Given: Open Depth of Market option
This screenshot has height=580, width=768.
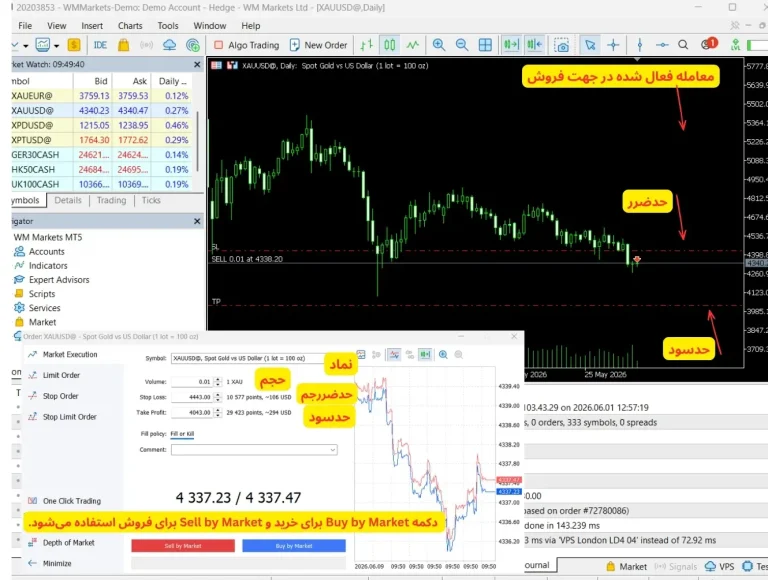Looking at the screenshot, I should point(69,543).
